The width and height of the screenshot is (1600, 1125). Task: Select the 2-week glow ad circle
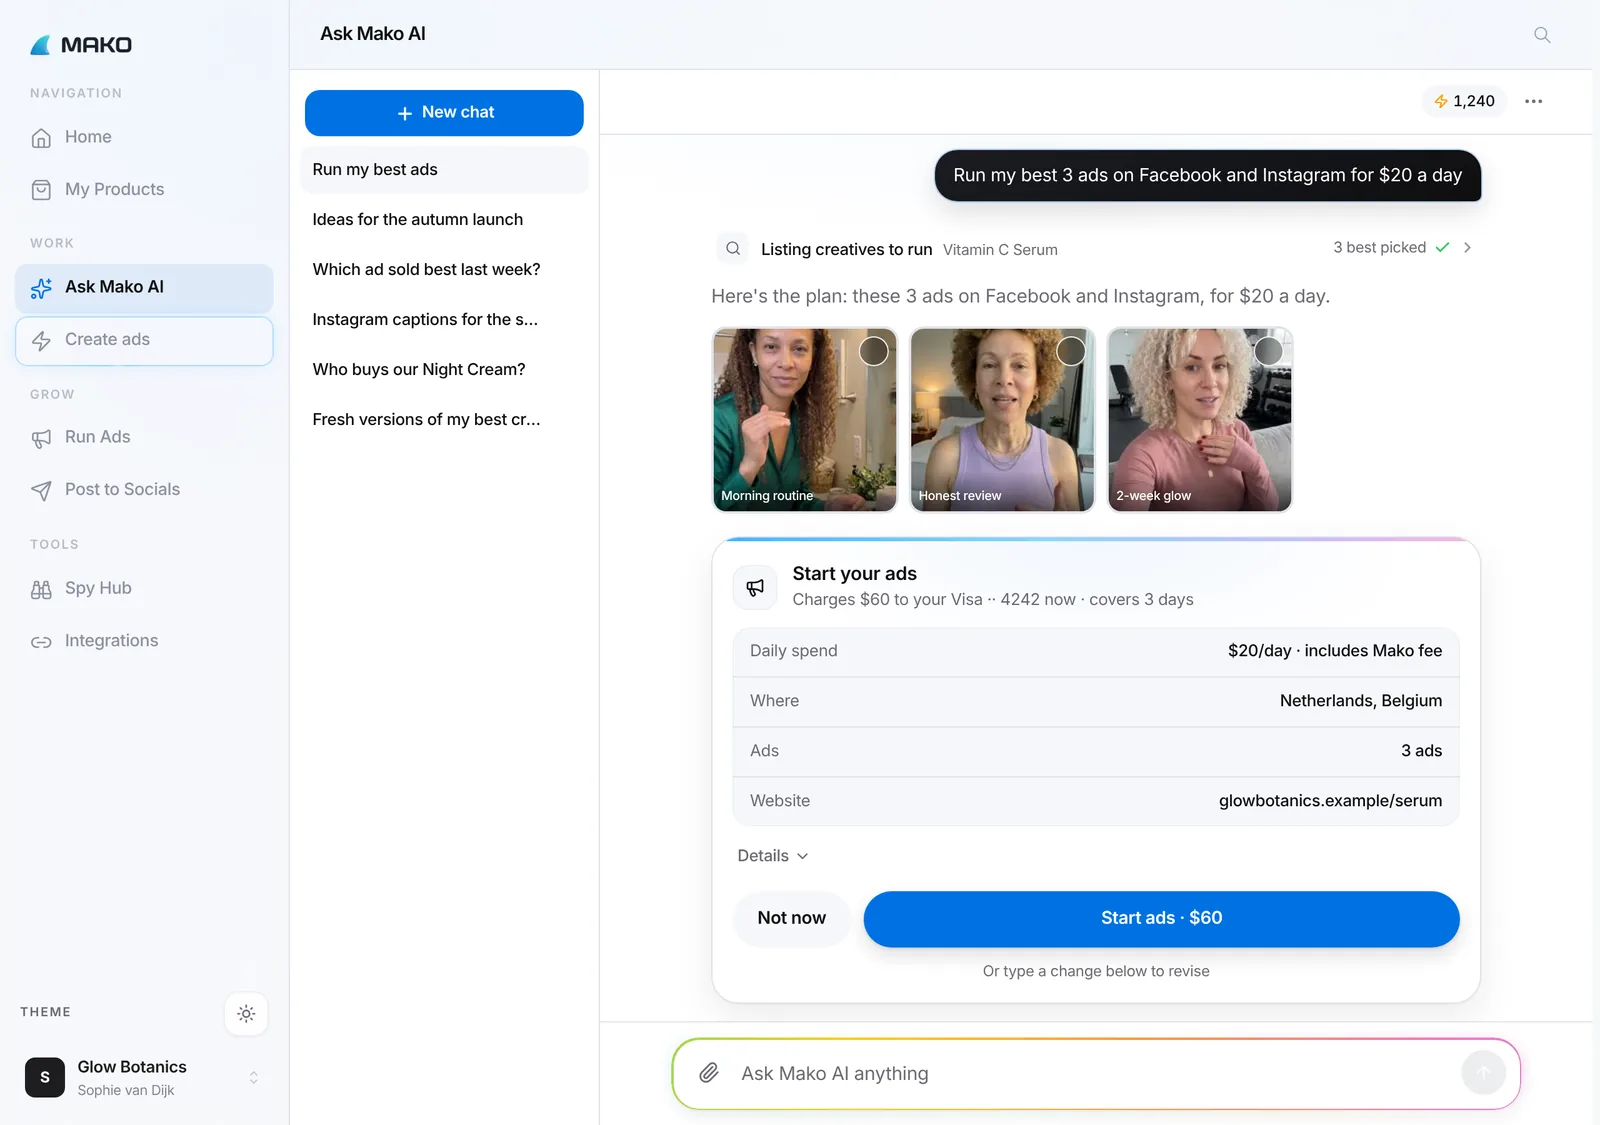[1268, 351]
